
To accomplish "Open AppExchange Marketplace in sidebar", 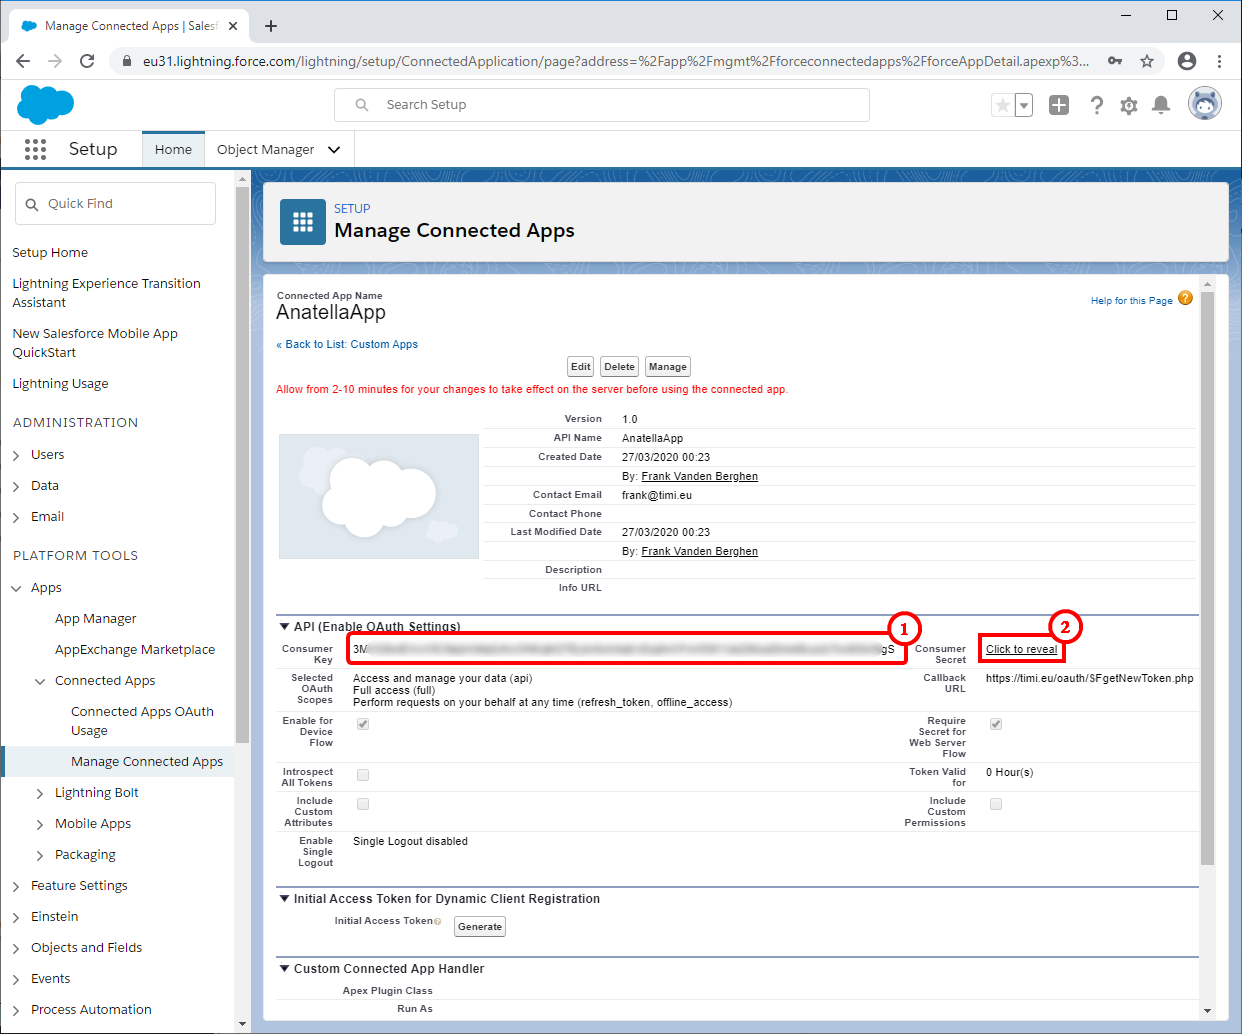I will [x=135, y=650].
